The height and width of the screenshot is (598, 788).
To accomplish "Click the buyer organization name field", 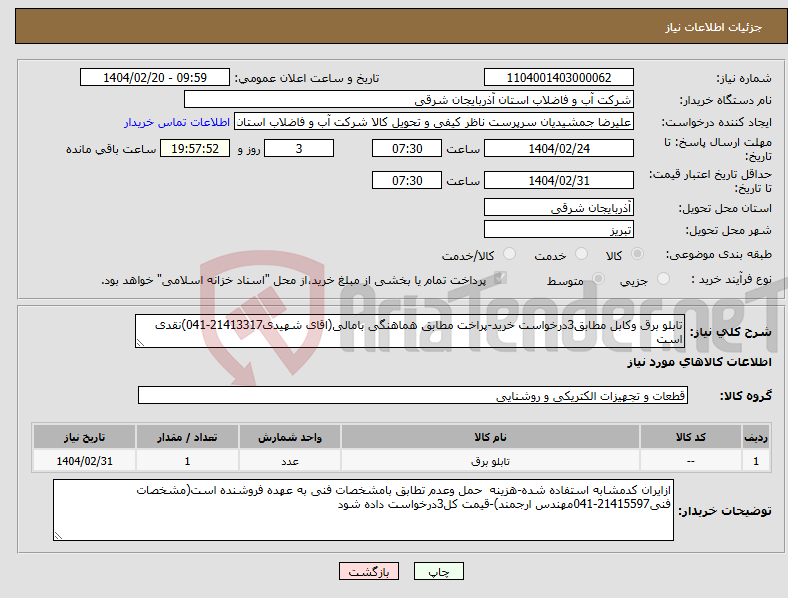I will (x=409, y=99).
